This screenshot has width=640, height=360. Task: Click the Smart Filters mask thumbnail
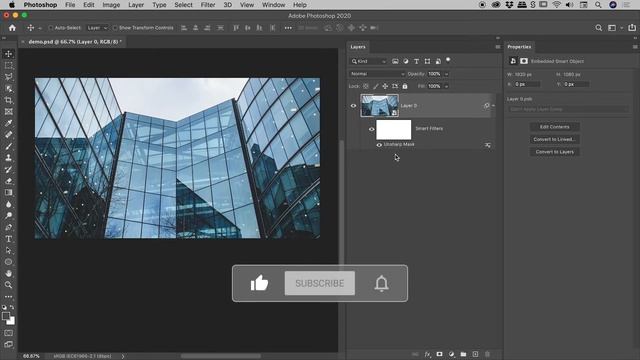(x=393, y=130)
